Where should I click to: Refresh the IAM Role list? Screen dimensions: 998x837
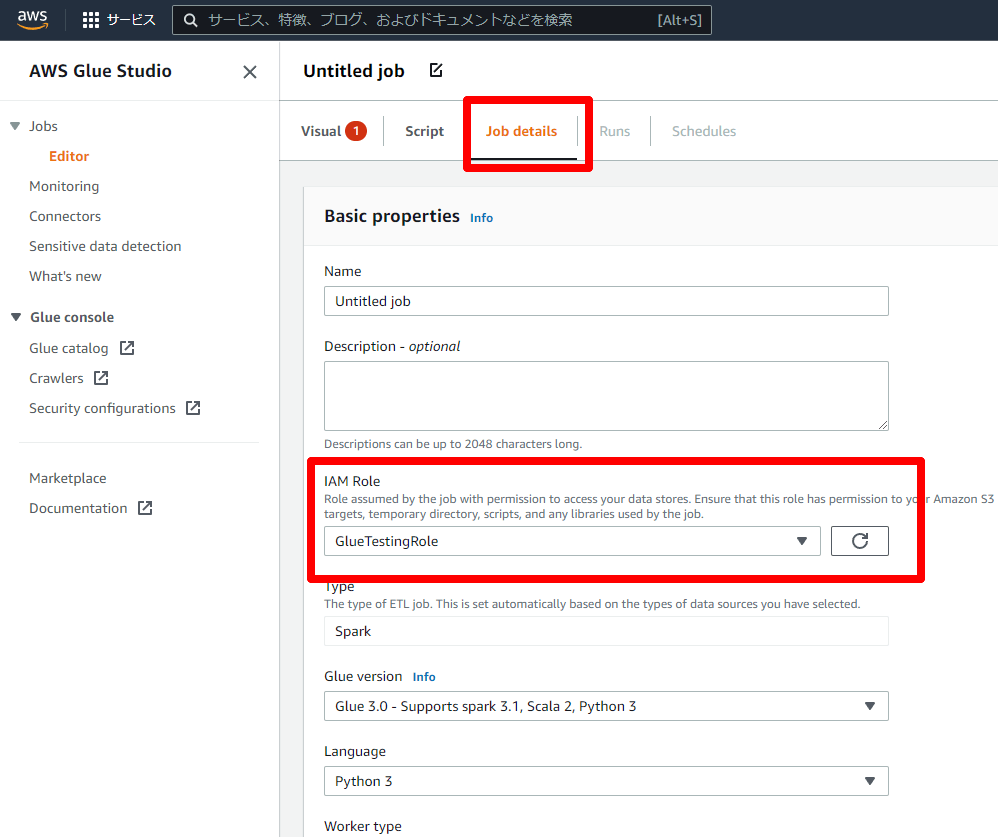coord(859,541)
